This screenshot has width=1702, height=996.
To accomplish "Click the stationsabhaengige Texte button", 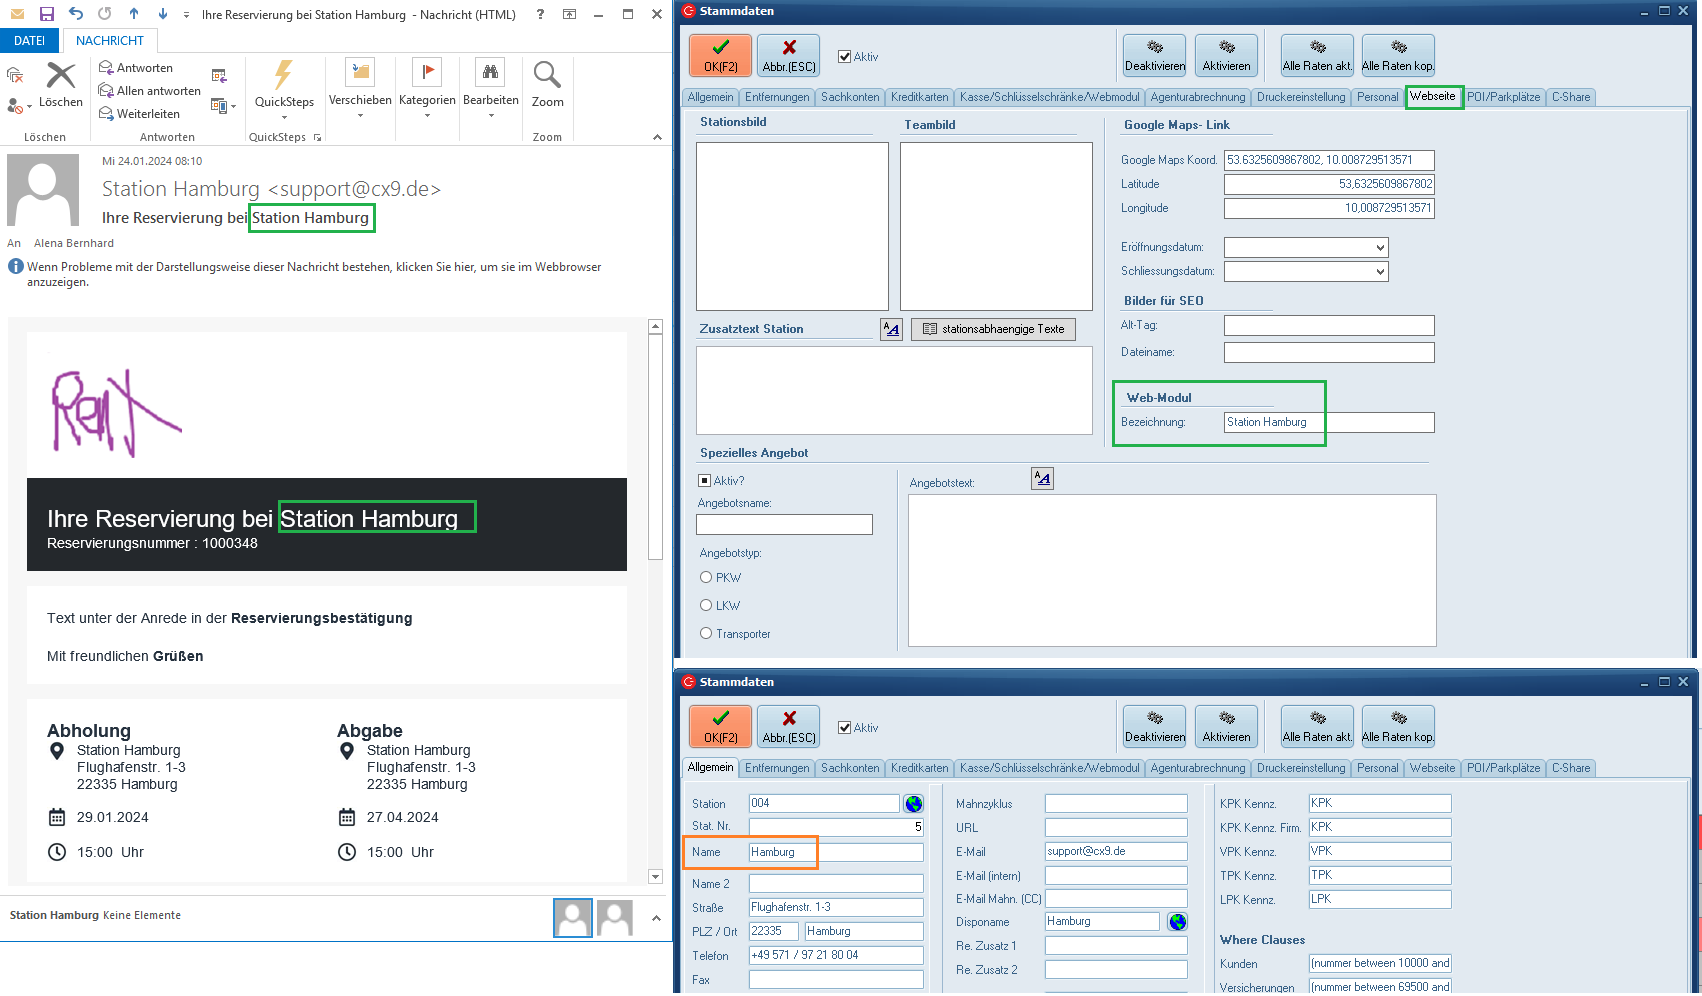I will click(x=993, y=329).
